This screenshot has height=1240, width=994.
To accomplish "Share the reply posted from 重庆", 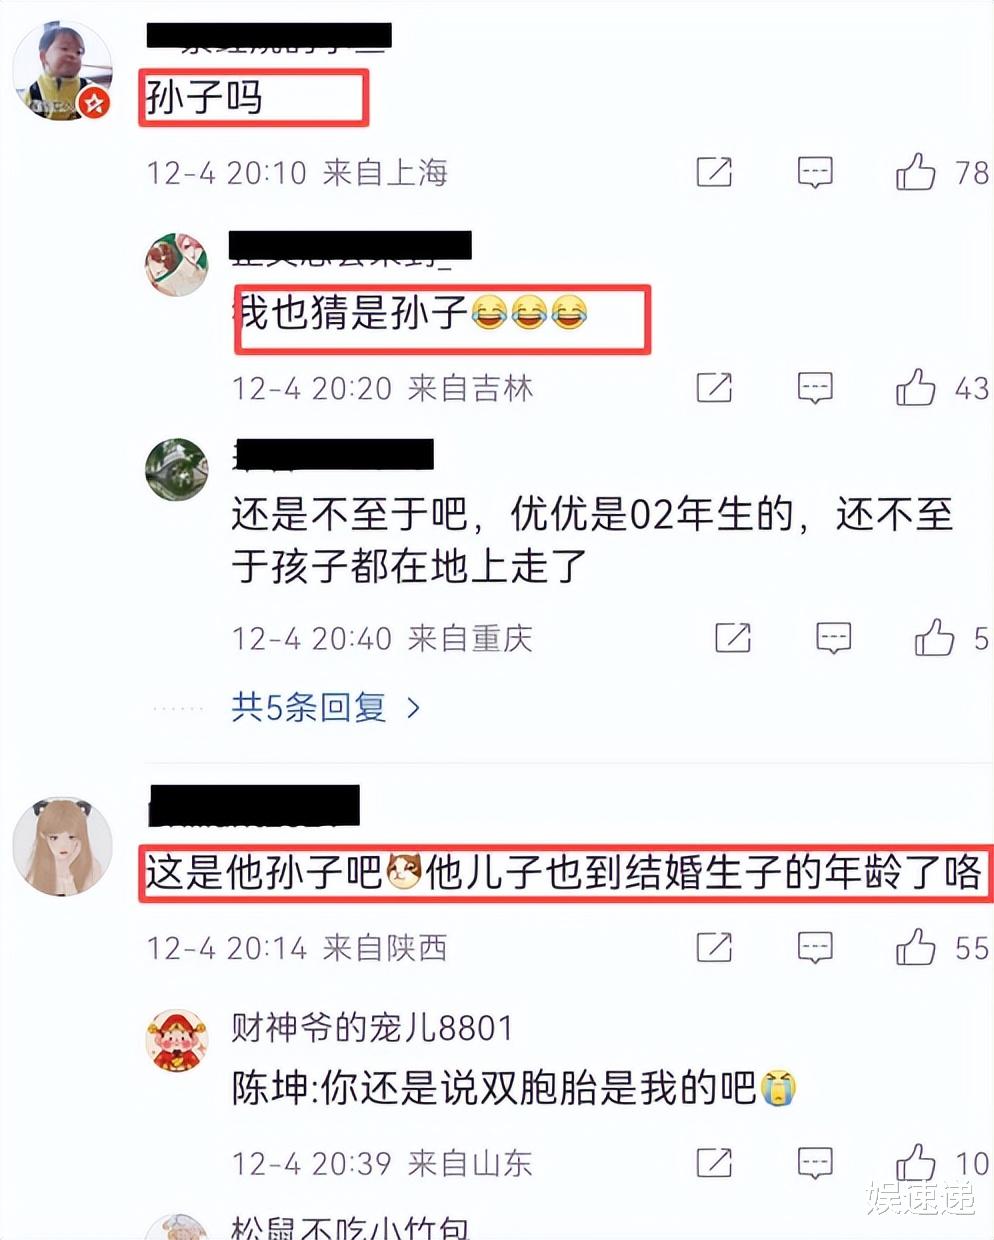I will pos(733,637).
